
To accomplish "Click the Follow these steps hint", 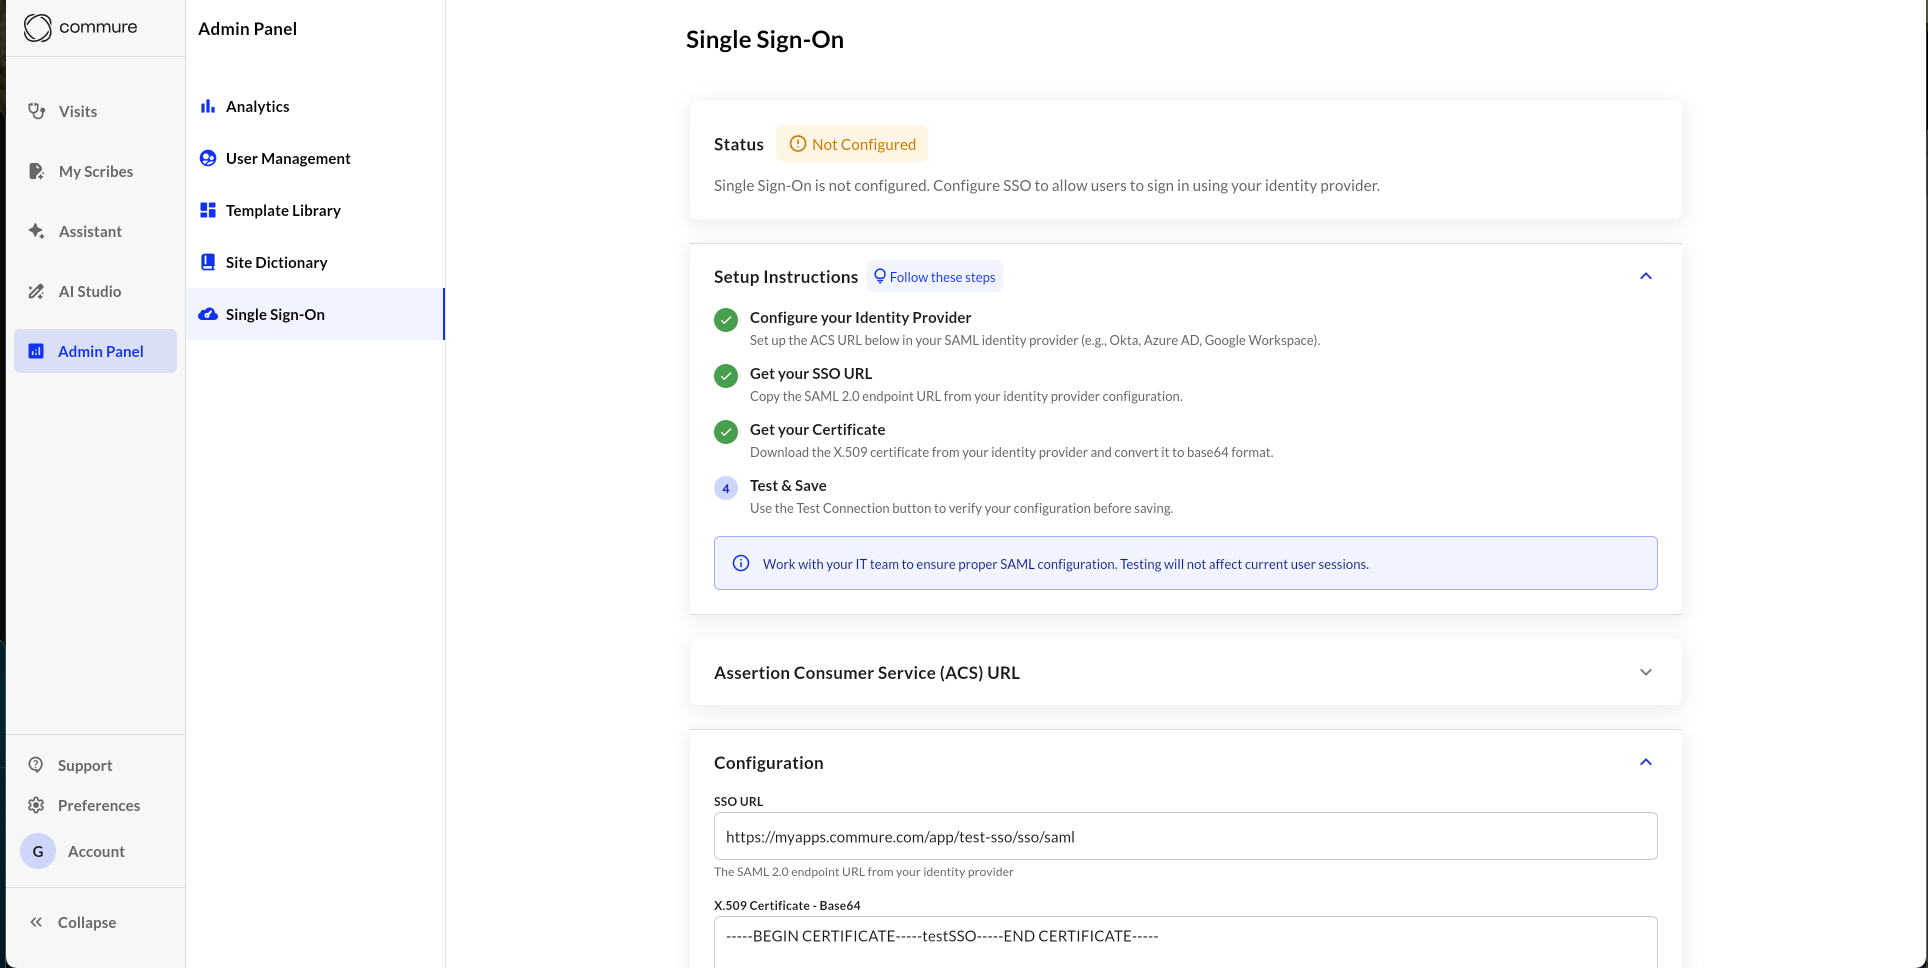I will pos(935,277).
